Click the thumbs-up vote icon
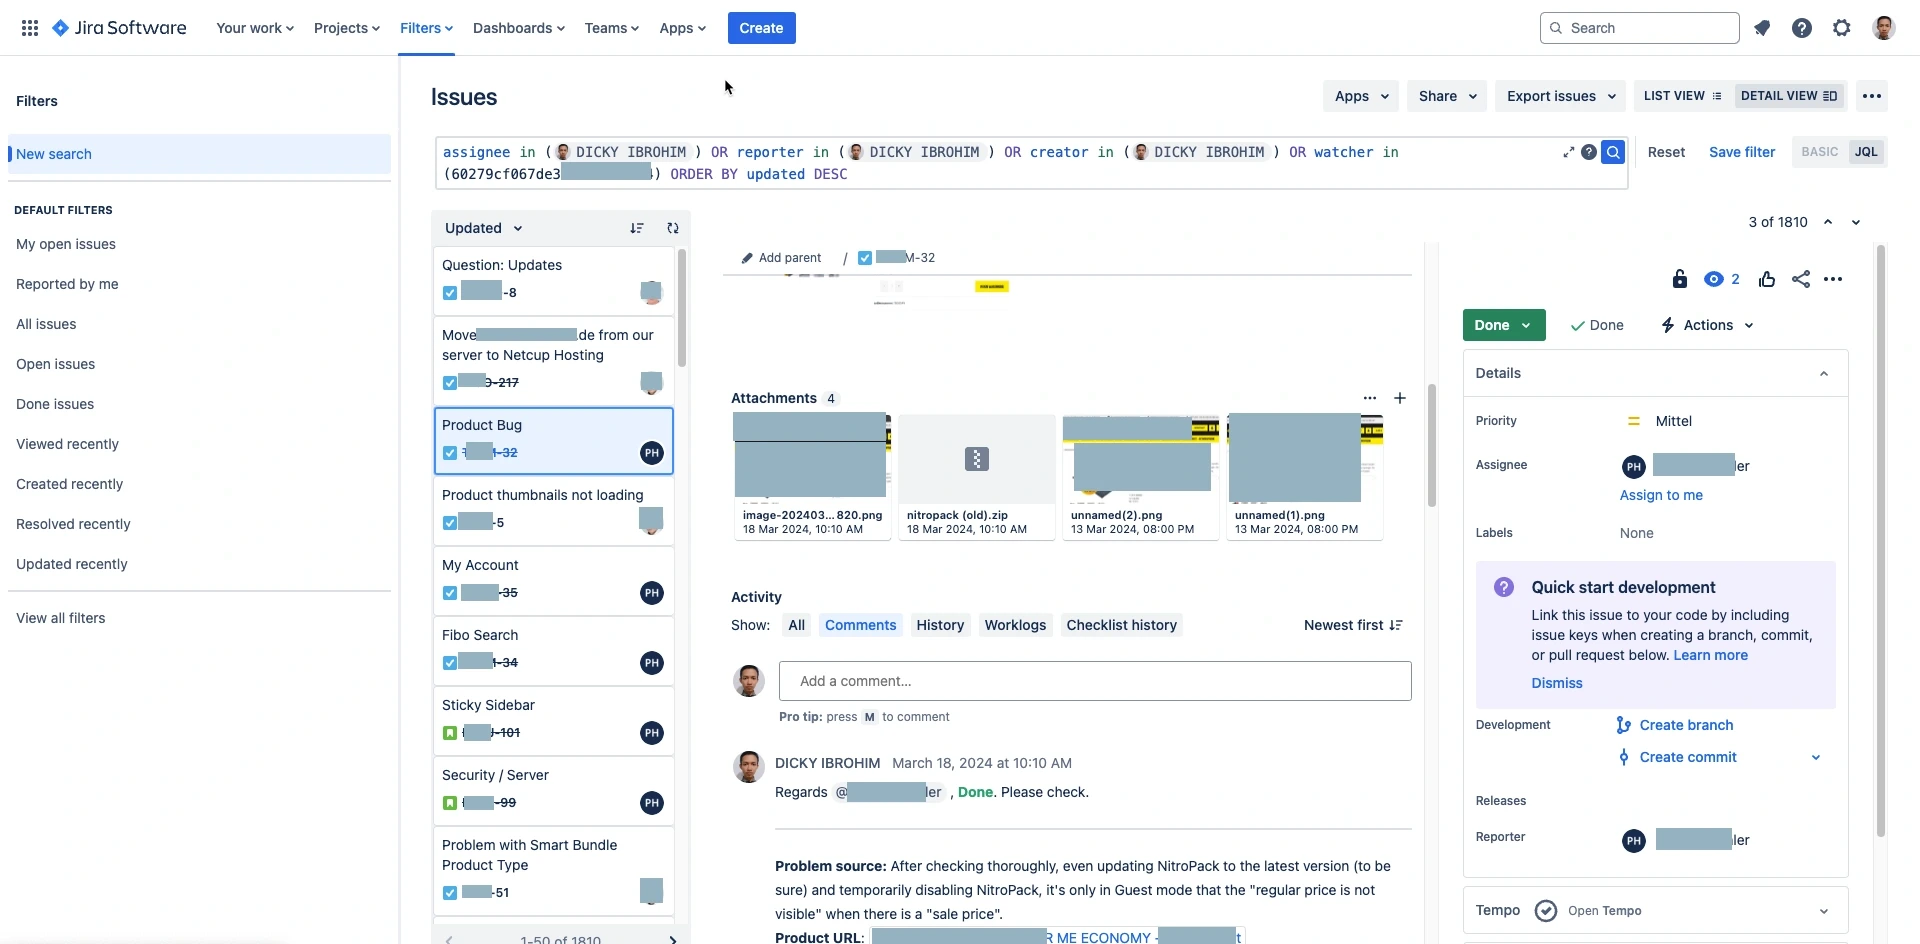The image size is (1920, 944). [x=1767, y=279]
